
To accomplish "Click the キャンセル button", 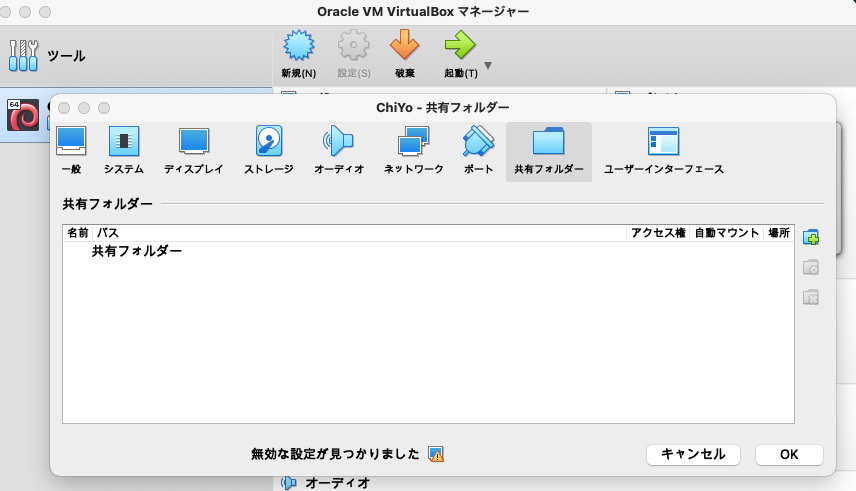I will [693, 454].
